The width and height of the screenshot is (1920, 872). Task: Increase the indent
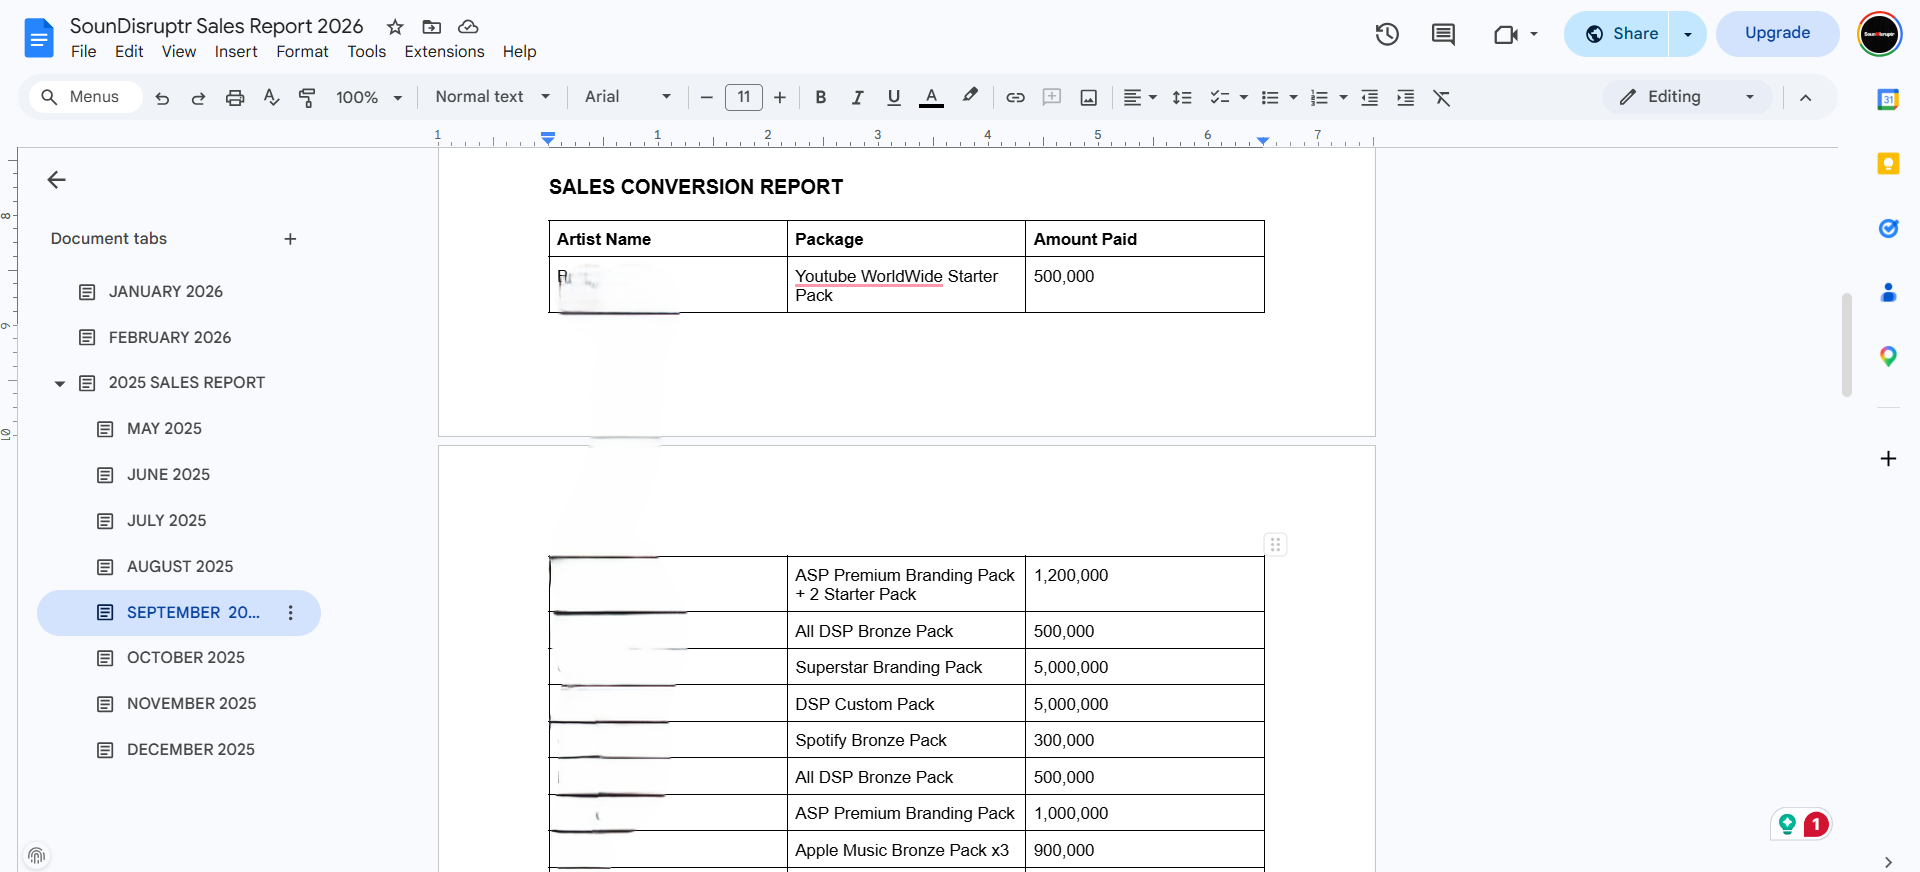(1406, 98)
